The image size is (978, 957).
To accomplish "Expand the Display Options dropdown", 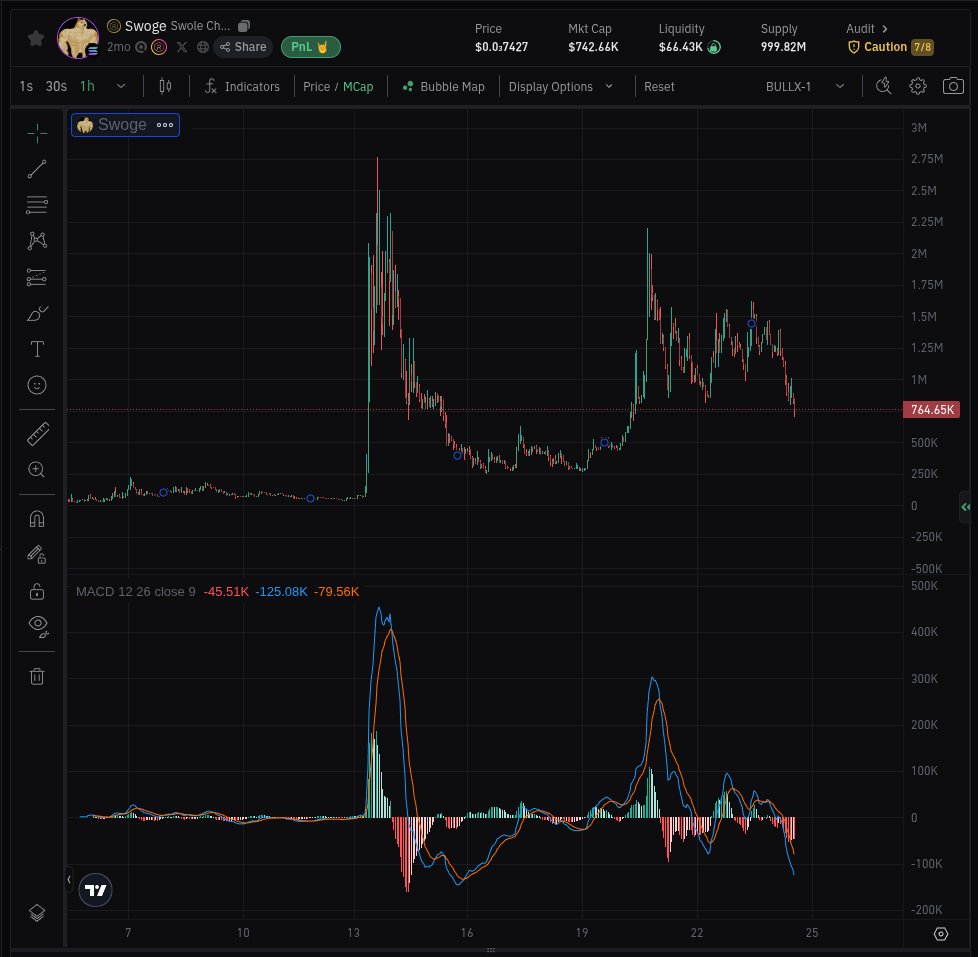I will (x=561, y=87).
